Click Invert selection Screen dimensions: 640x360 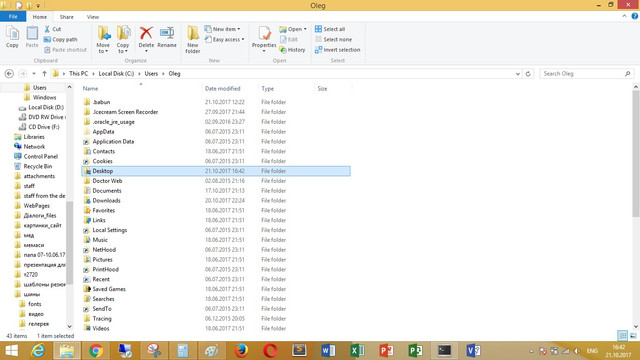(337, 49)
